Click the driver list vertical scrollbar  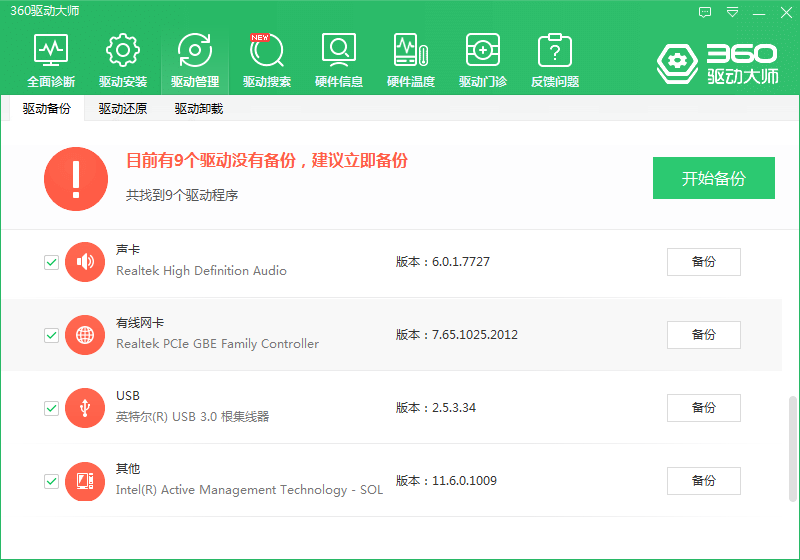coord(793,450)
